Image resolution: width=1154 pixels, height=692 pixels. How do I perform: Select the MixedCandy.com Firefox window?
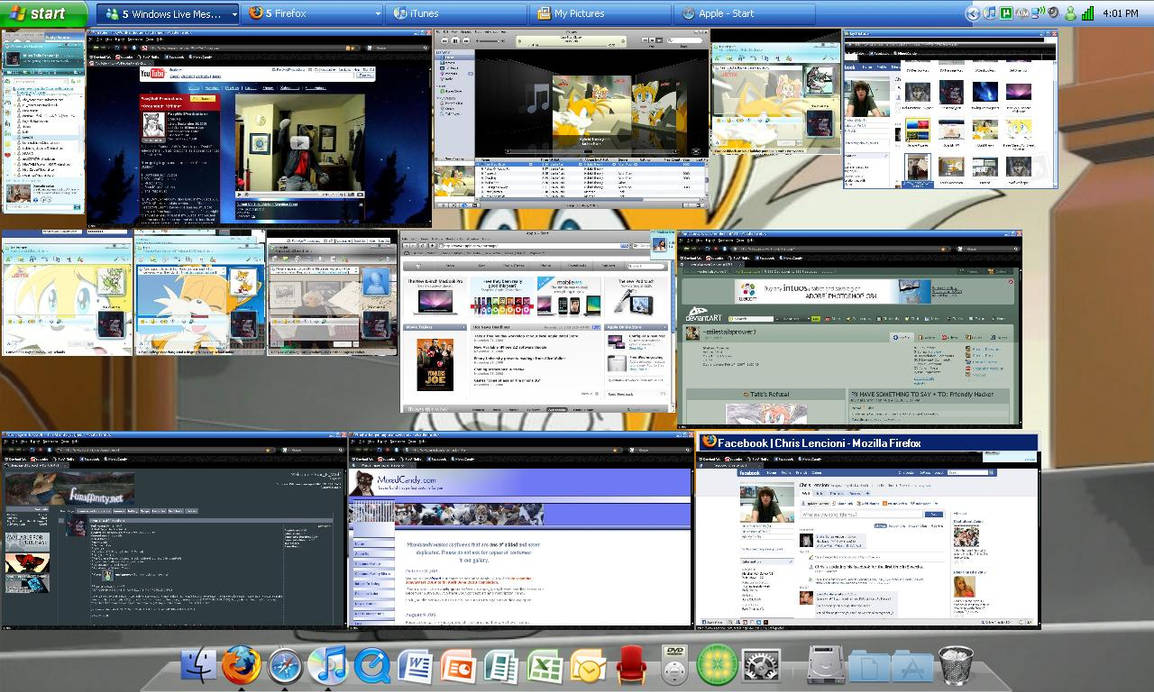tap(520, 530)
